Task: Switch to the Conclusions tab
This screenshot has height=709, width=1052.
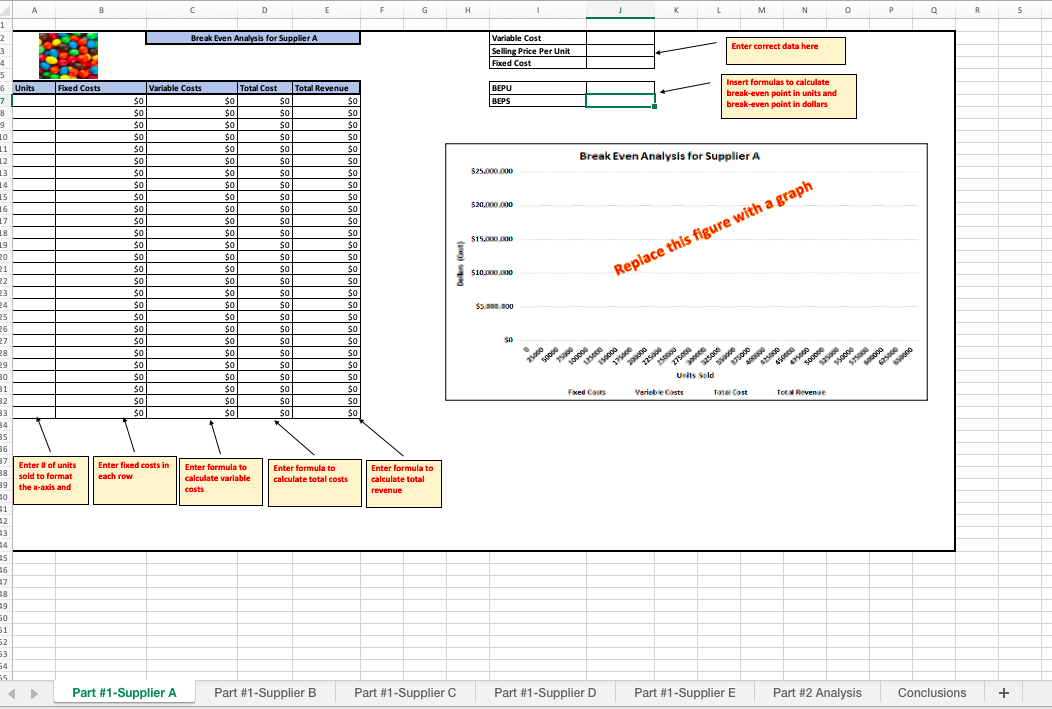Action: (x=931, y=692)
